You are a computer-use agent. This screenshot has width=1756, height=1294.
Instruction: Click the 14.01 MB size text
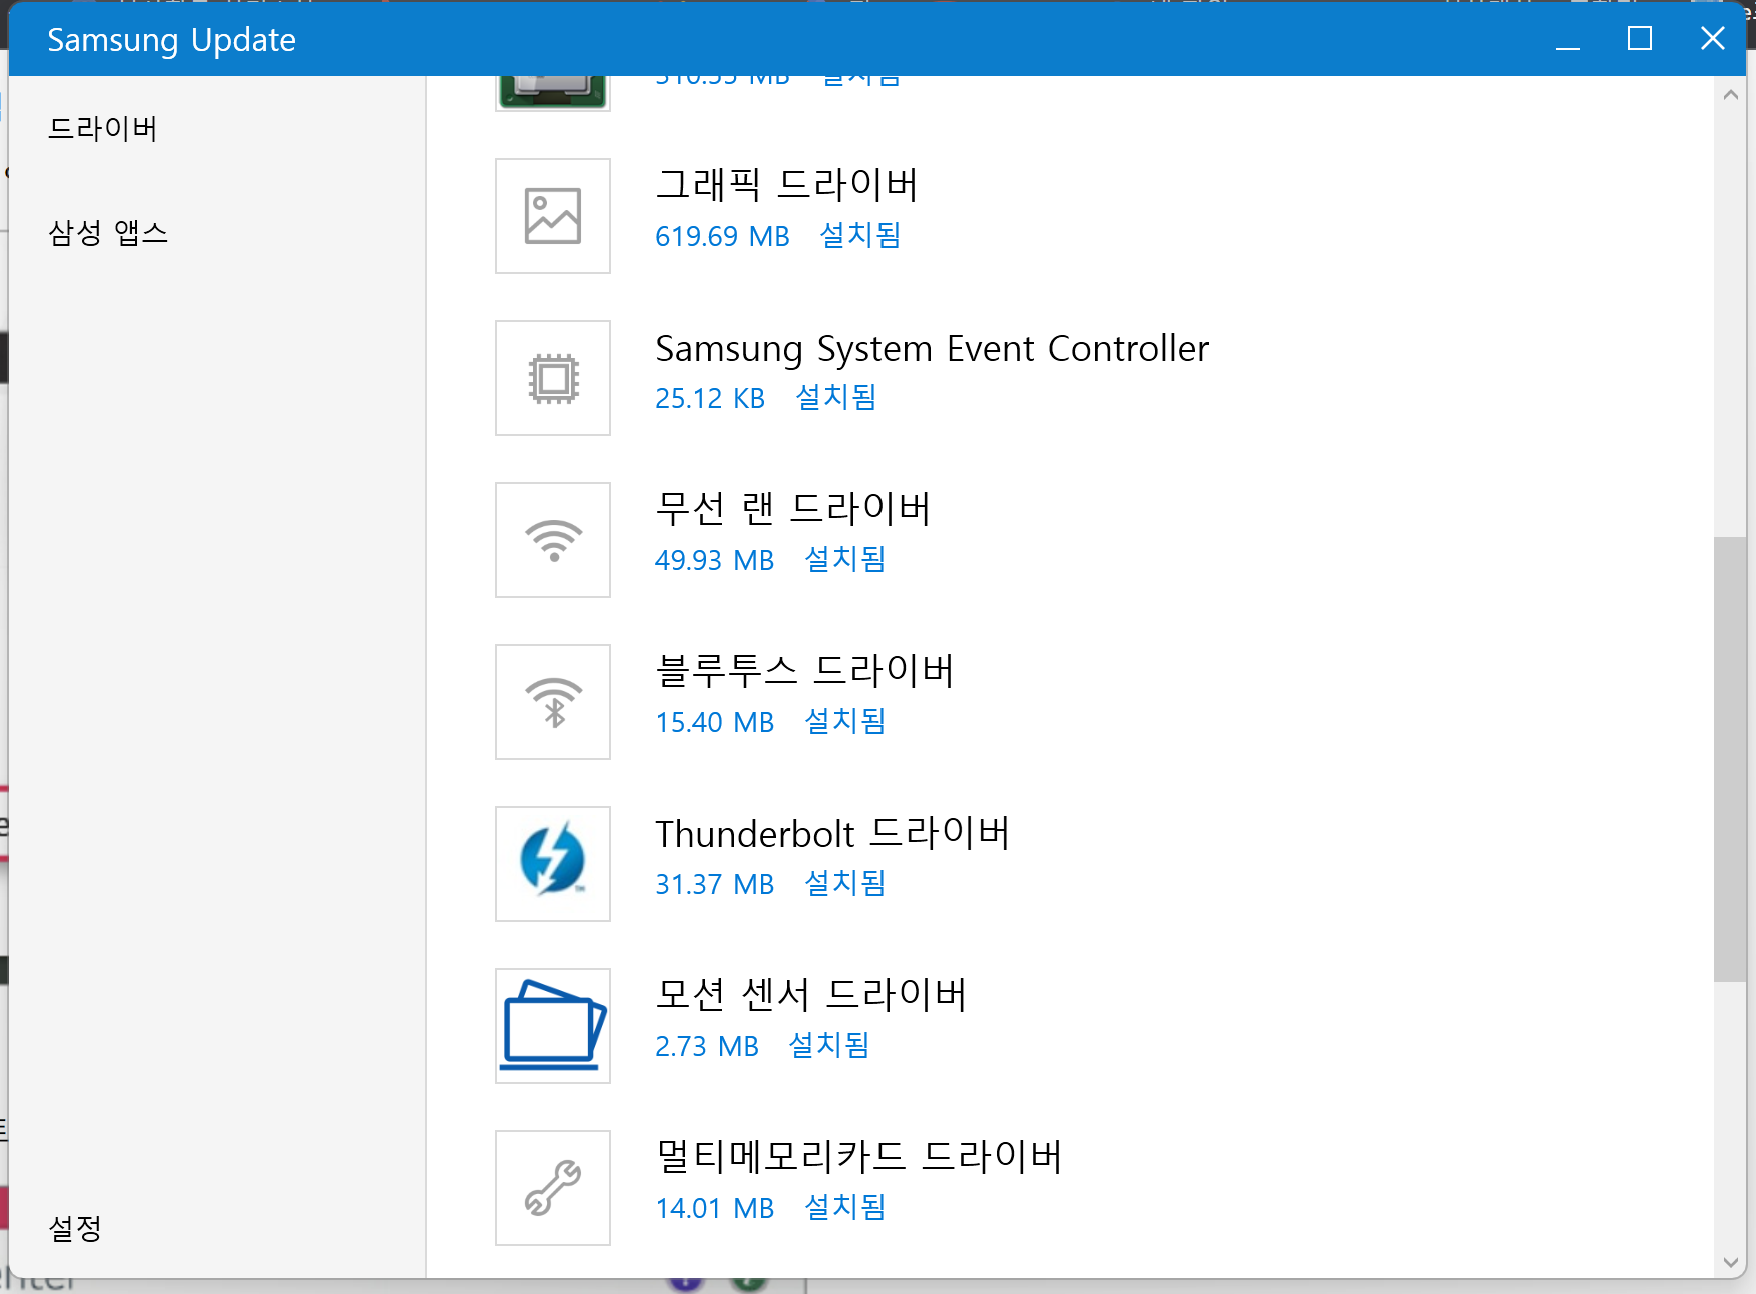(714, 1208)
